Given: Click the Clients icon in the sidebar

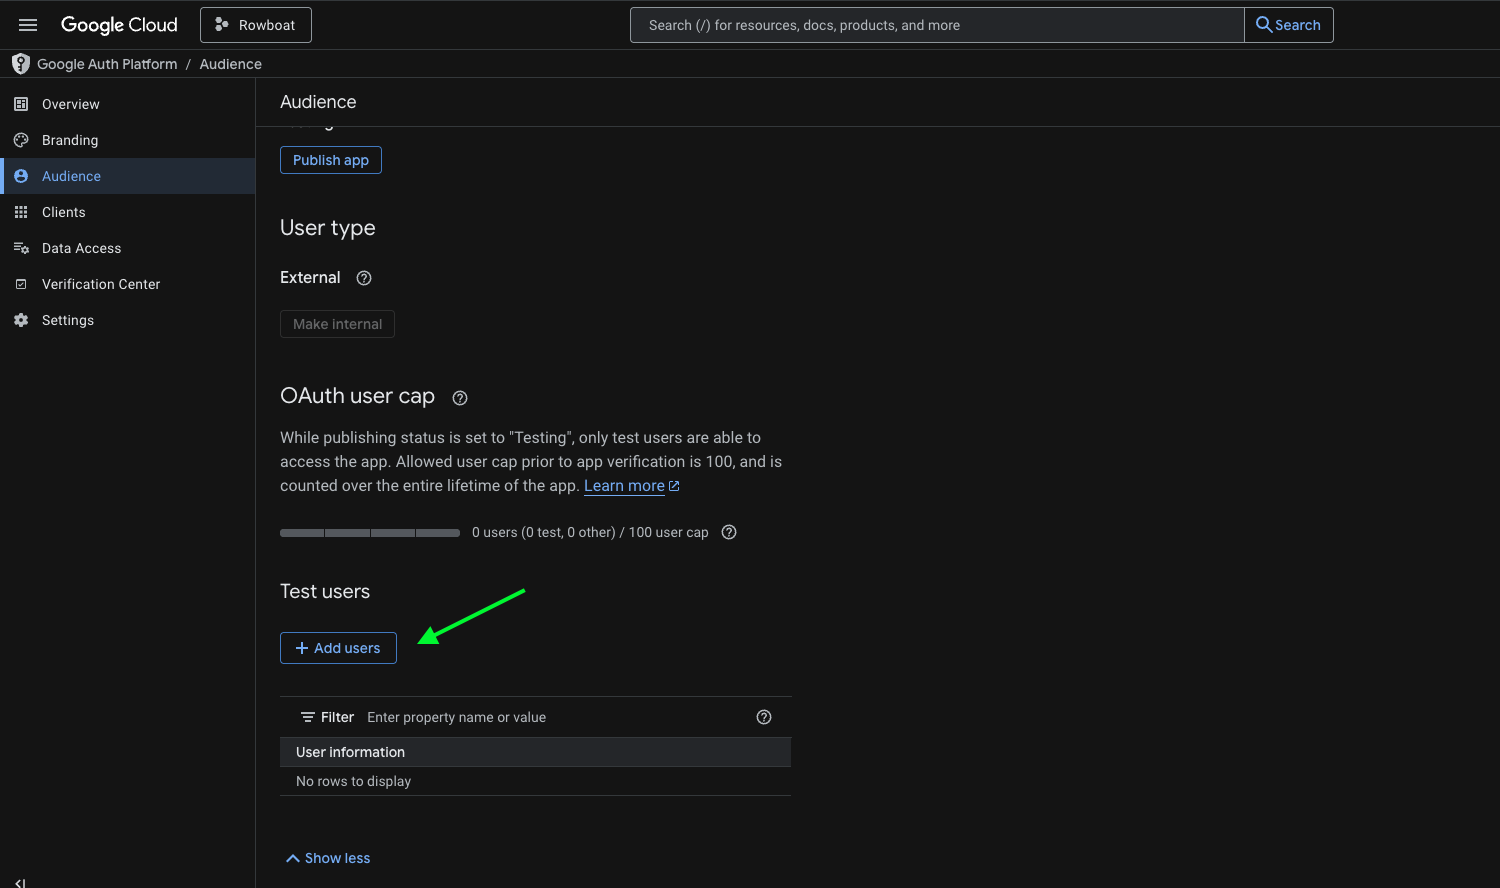Looking at the screenshot, I should click(21, 211).
